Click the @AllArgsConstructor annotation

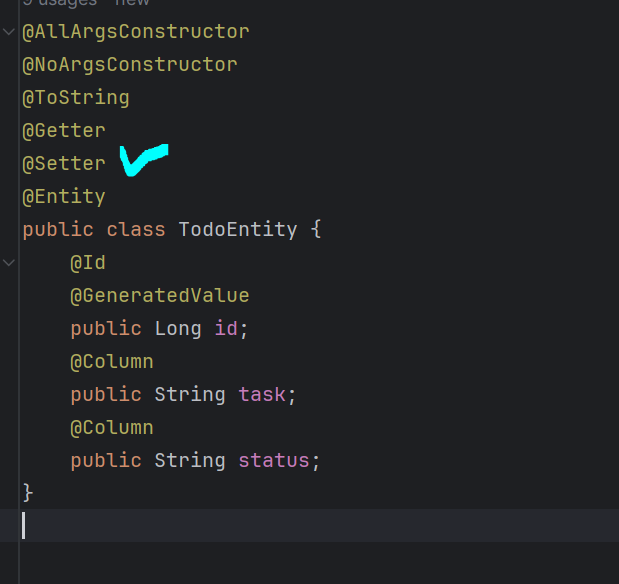136,32
